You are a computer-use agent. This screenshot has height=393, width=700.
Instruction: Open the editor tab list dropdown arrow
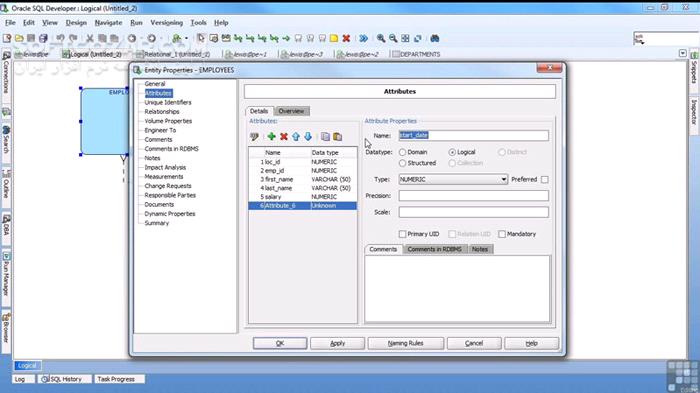[683, 54]
